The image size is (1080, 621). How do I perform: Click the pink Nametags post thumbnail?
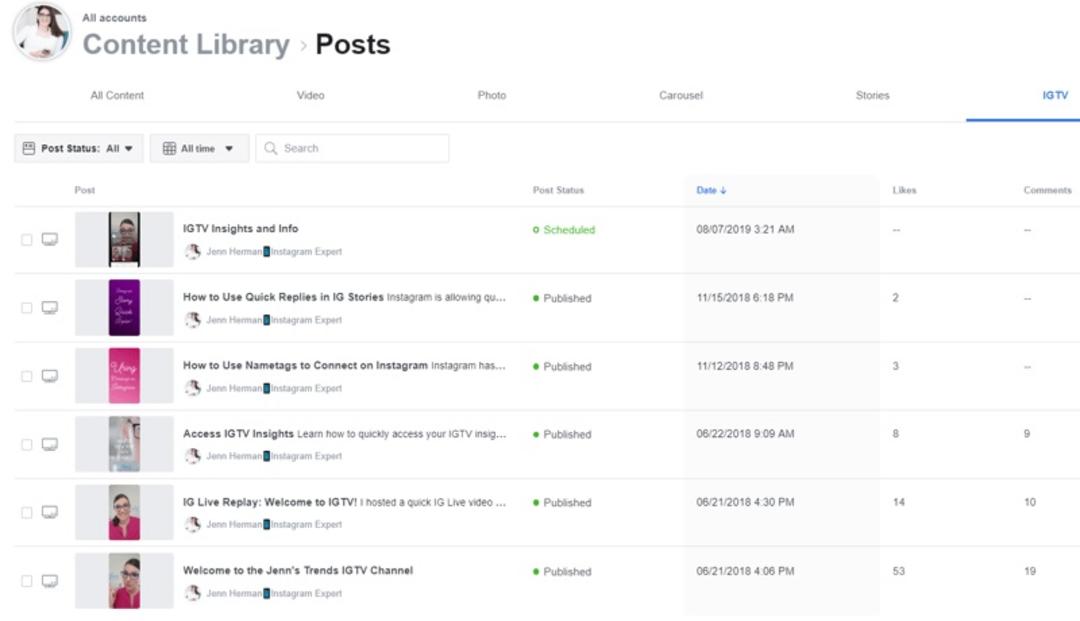[x=124, y=376]
